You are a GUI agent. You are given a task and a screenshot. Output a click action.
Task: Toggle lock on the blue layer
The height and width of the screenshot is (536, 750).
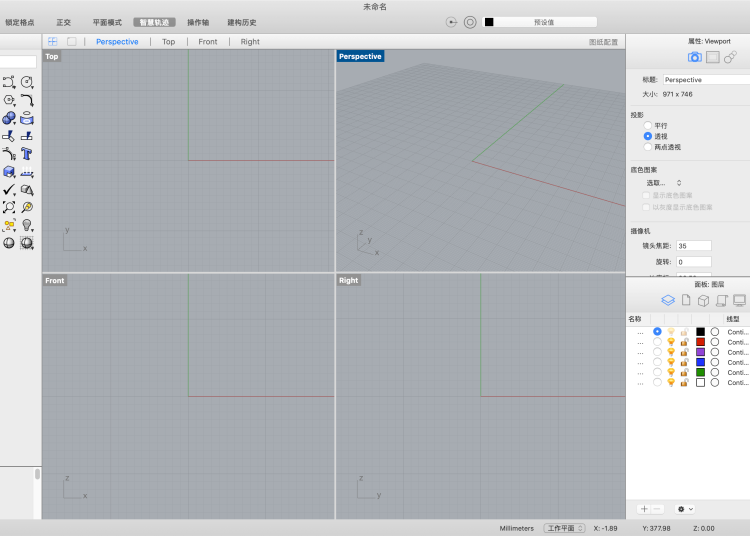(x=685, y=362)
